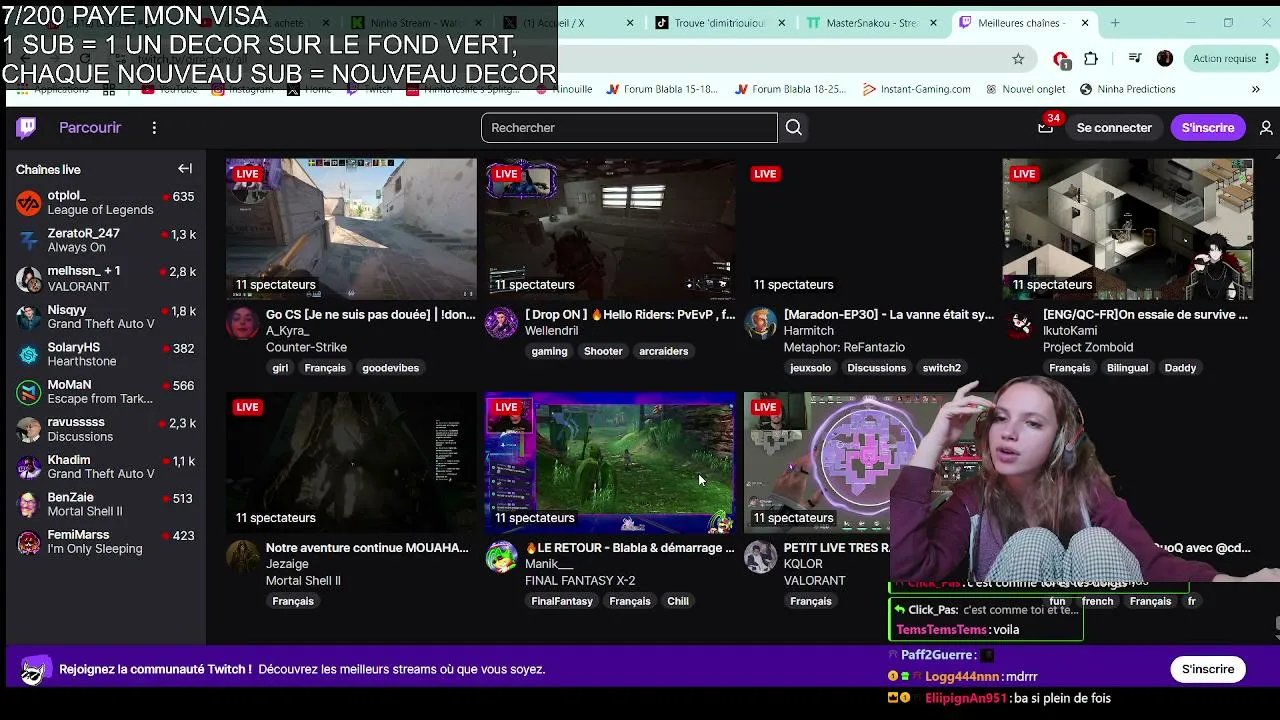Switch to the MasterSnakou browser tab
This screenshot has width=1280, height=720.
tap(872, 23)
